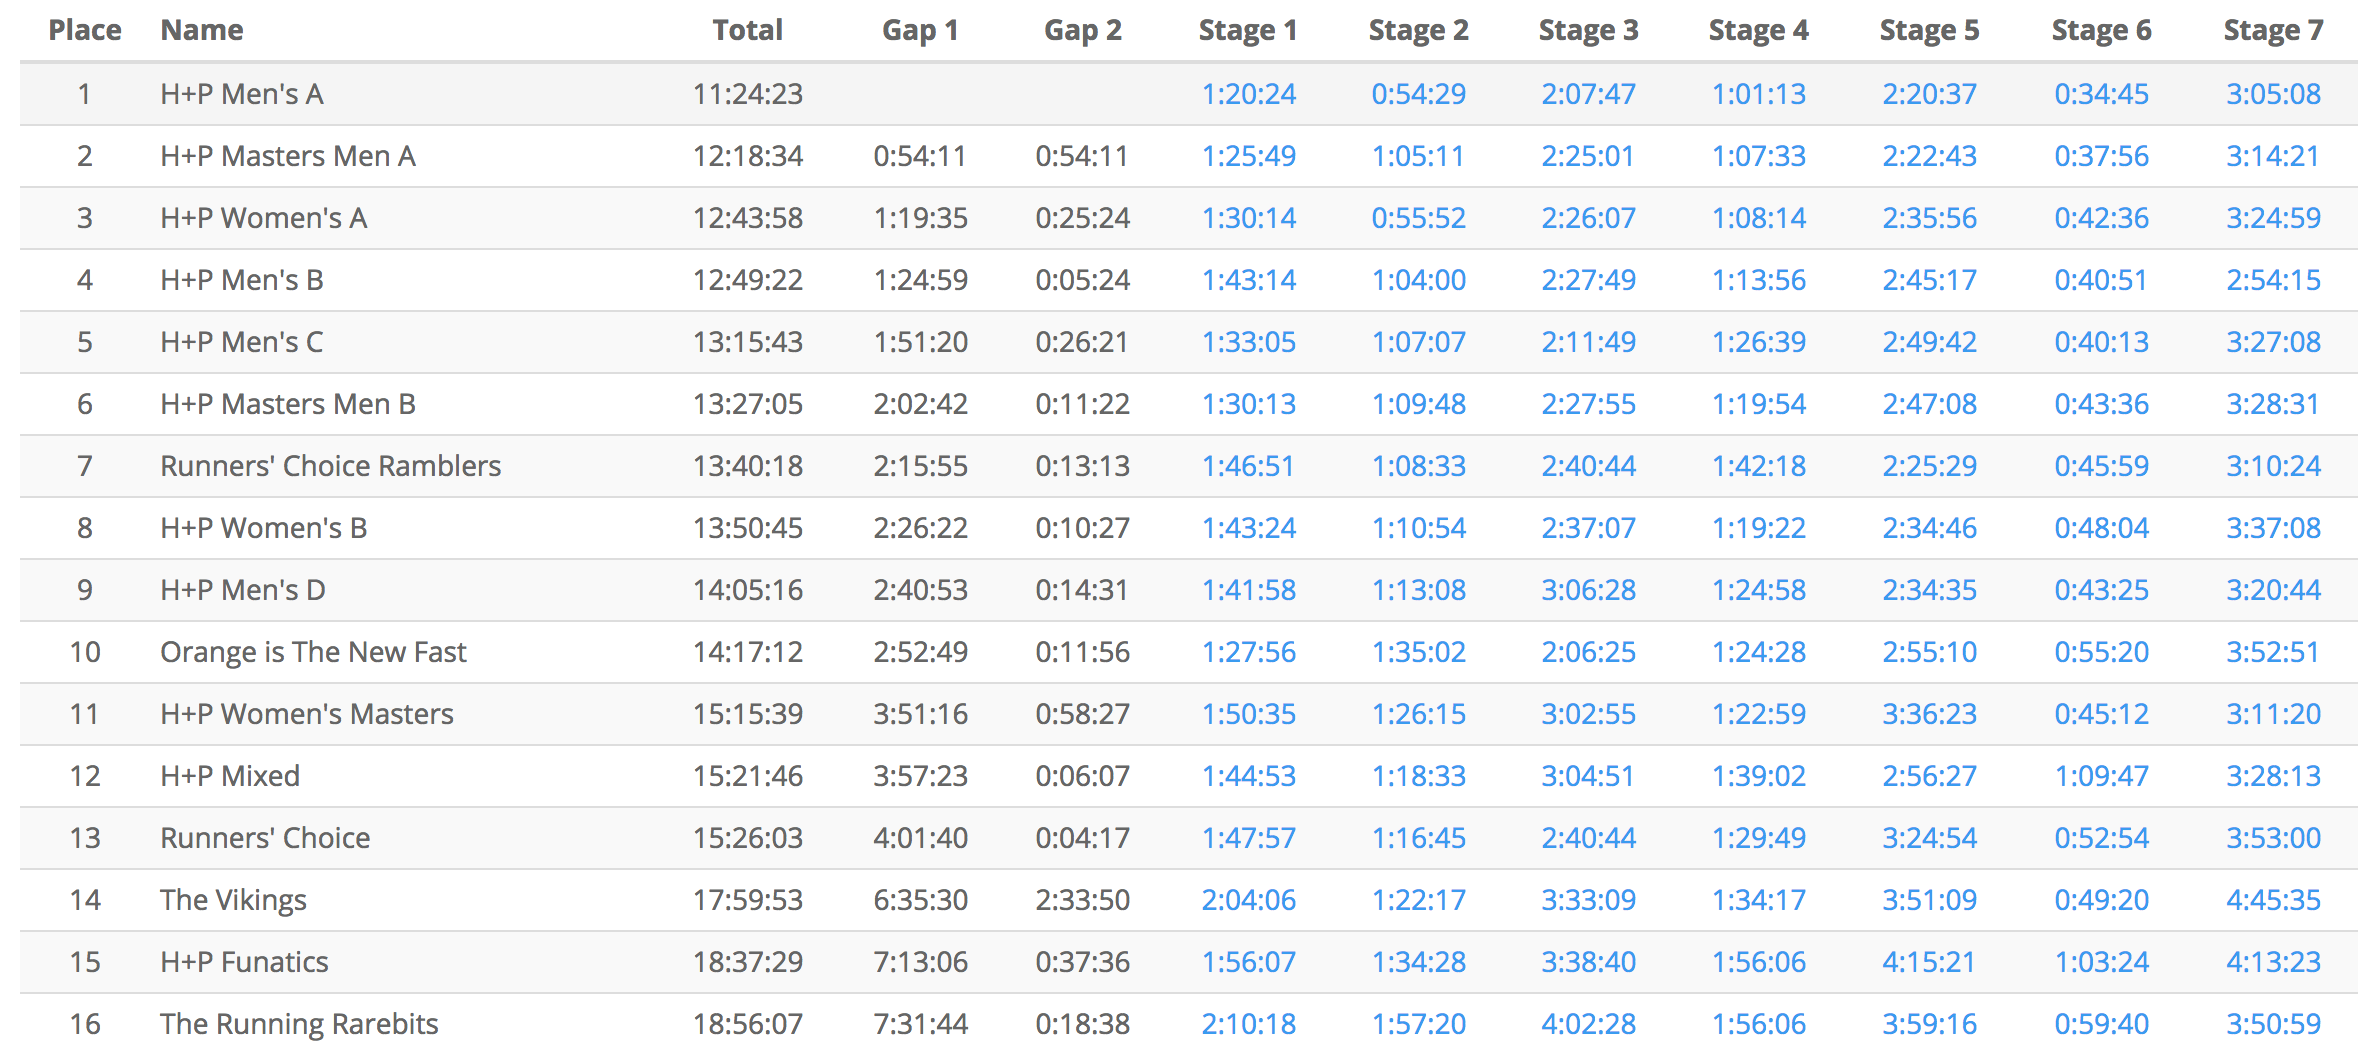Click Runners' Choice Ramblers Stage 5 time 2:25:29
Image resolution: width=2358 pixels, height=1048 pixels.
(x=1929, y=466)
